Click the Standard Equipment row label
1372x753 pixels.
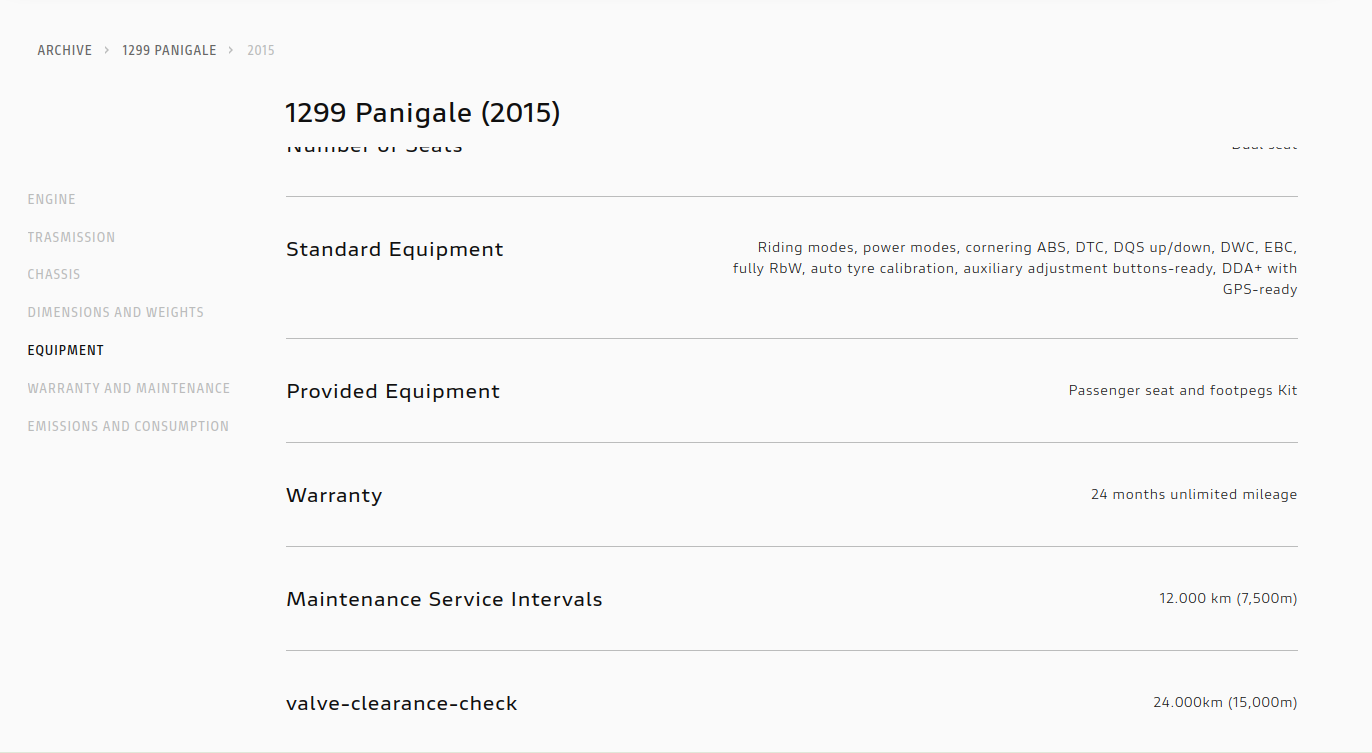click(x=394, y=249)
